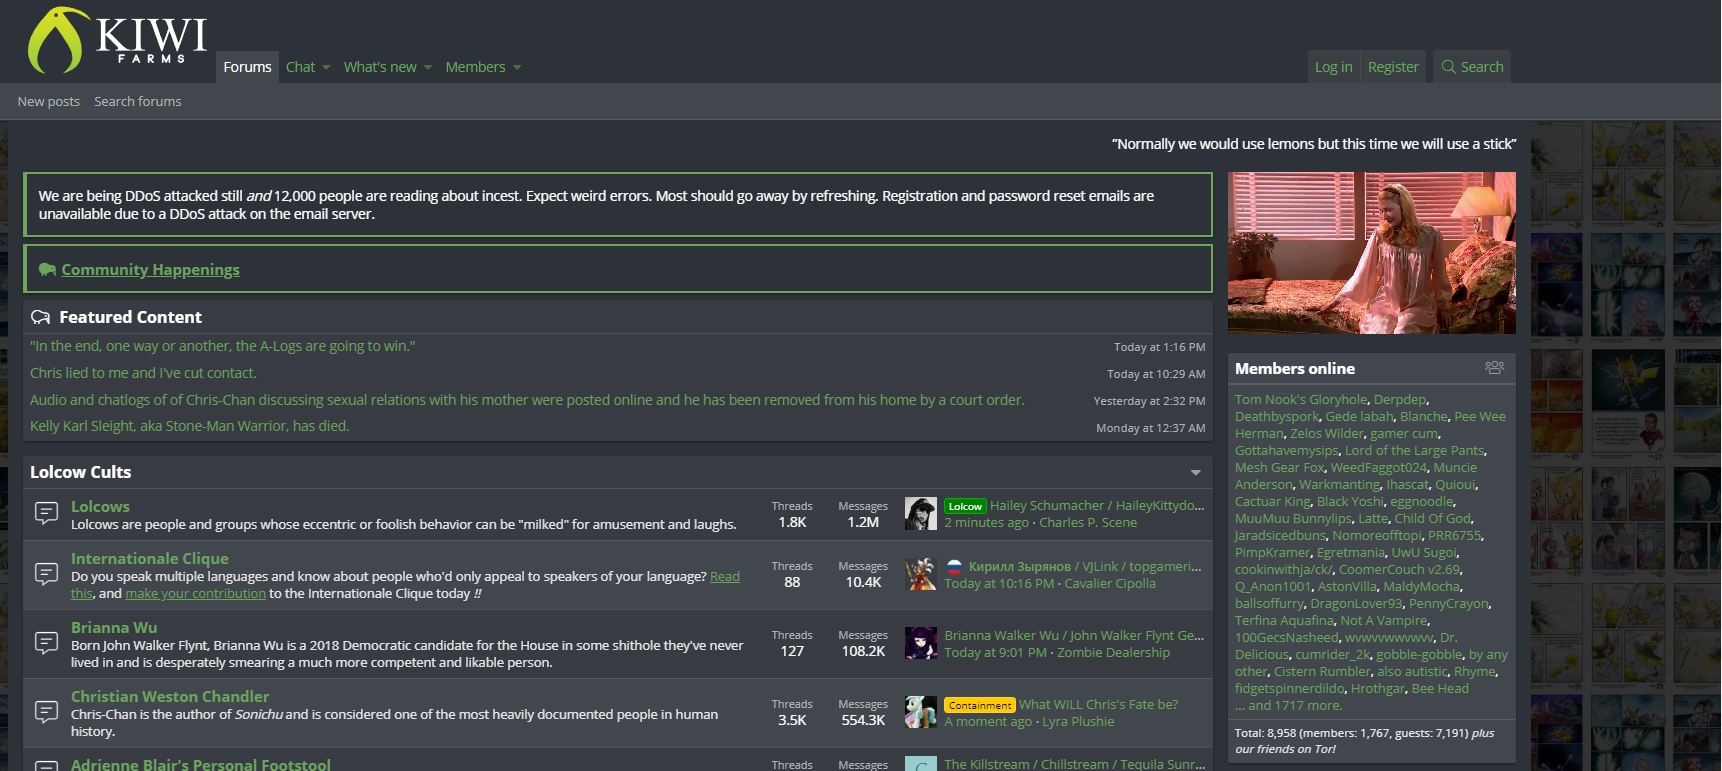This screenshot has height=771, width=1722.
Task: Click the "Today at 1:16 PM" timestamp
Action: pyautogui.click(x=1159, y=347)
